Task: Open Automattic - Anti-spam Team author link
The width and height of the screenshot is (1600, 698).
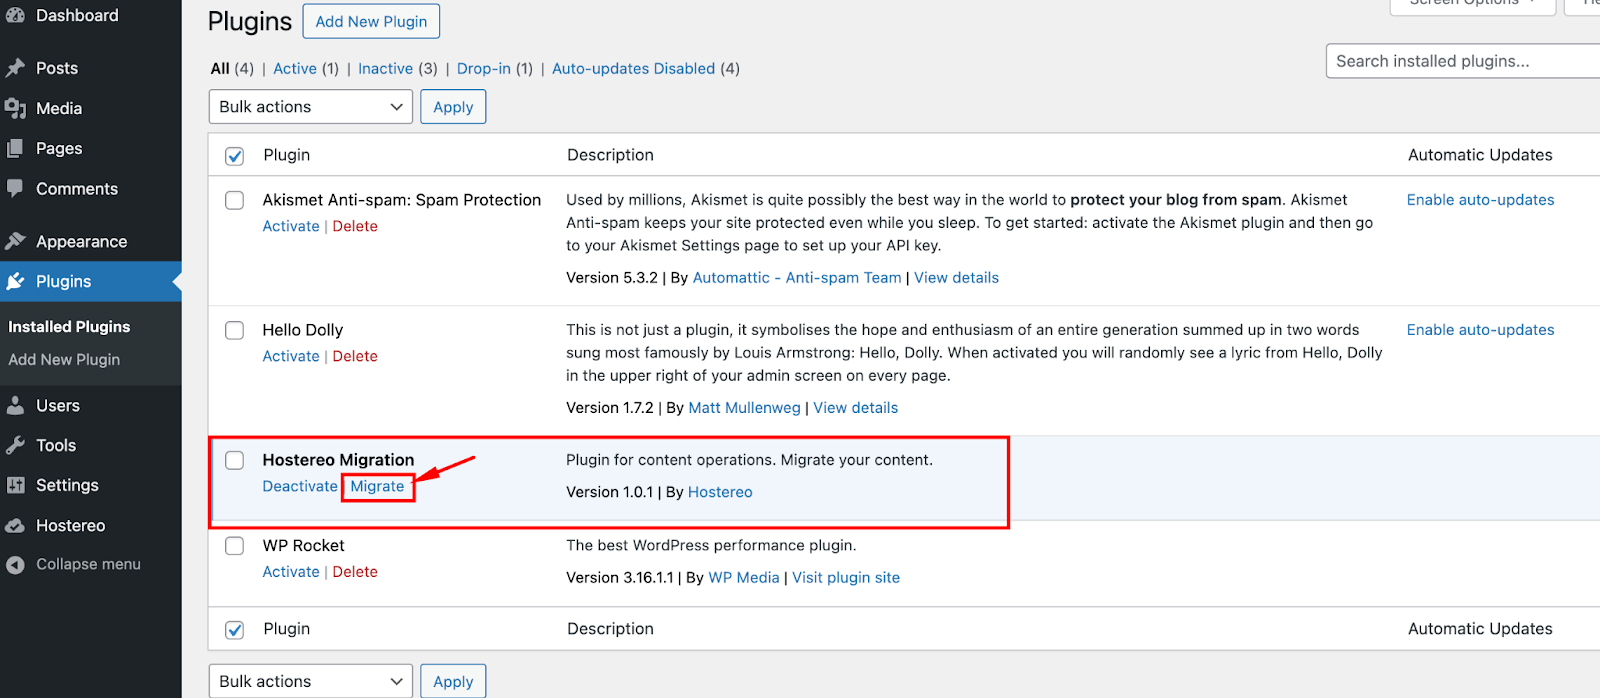Action: 797,278
